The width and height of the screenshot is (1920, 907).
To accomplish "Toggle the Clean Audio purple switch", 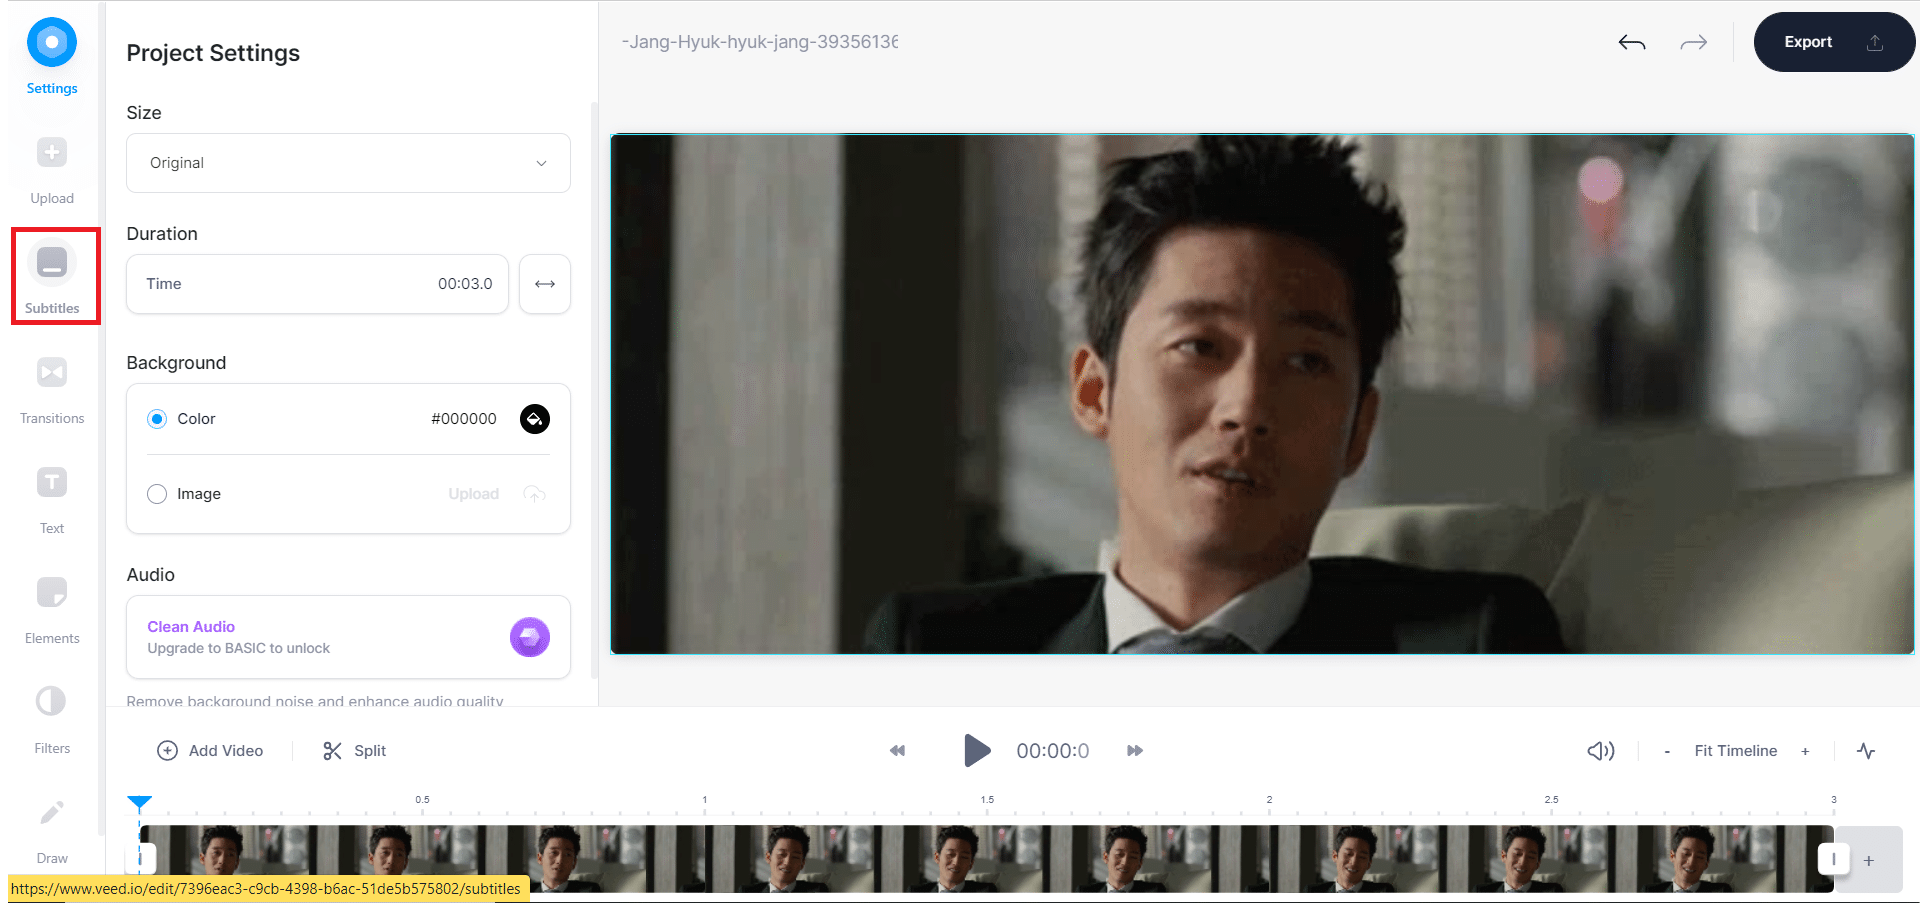I will click(x=530, y=637).
